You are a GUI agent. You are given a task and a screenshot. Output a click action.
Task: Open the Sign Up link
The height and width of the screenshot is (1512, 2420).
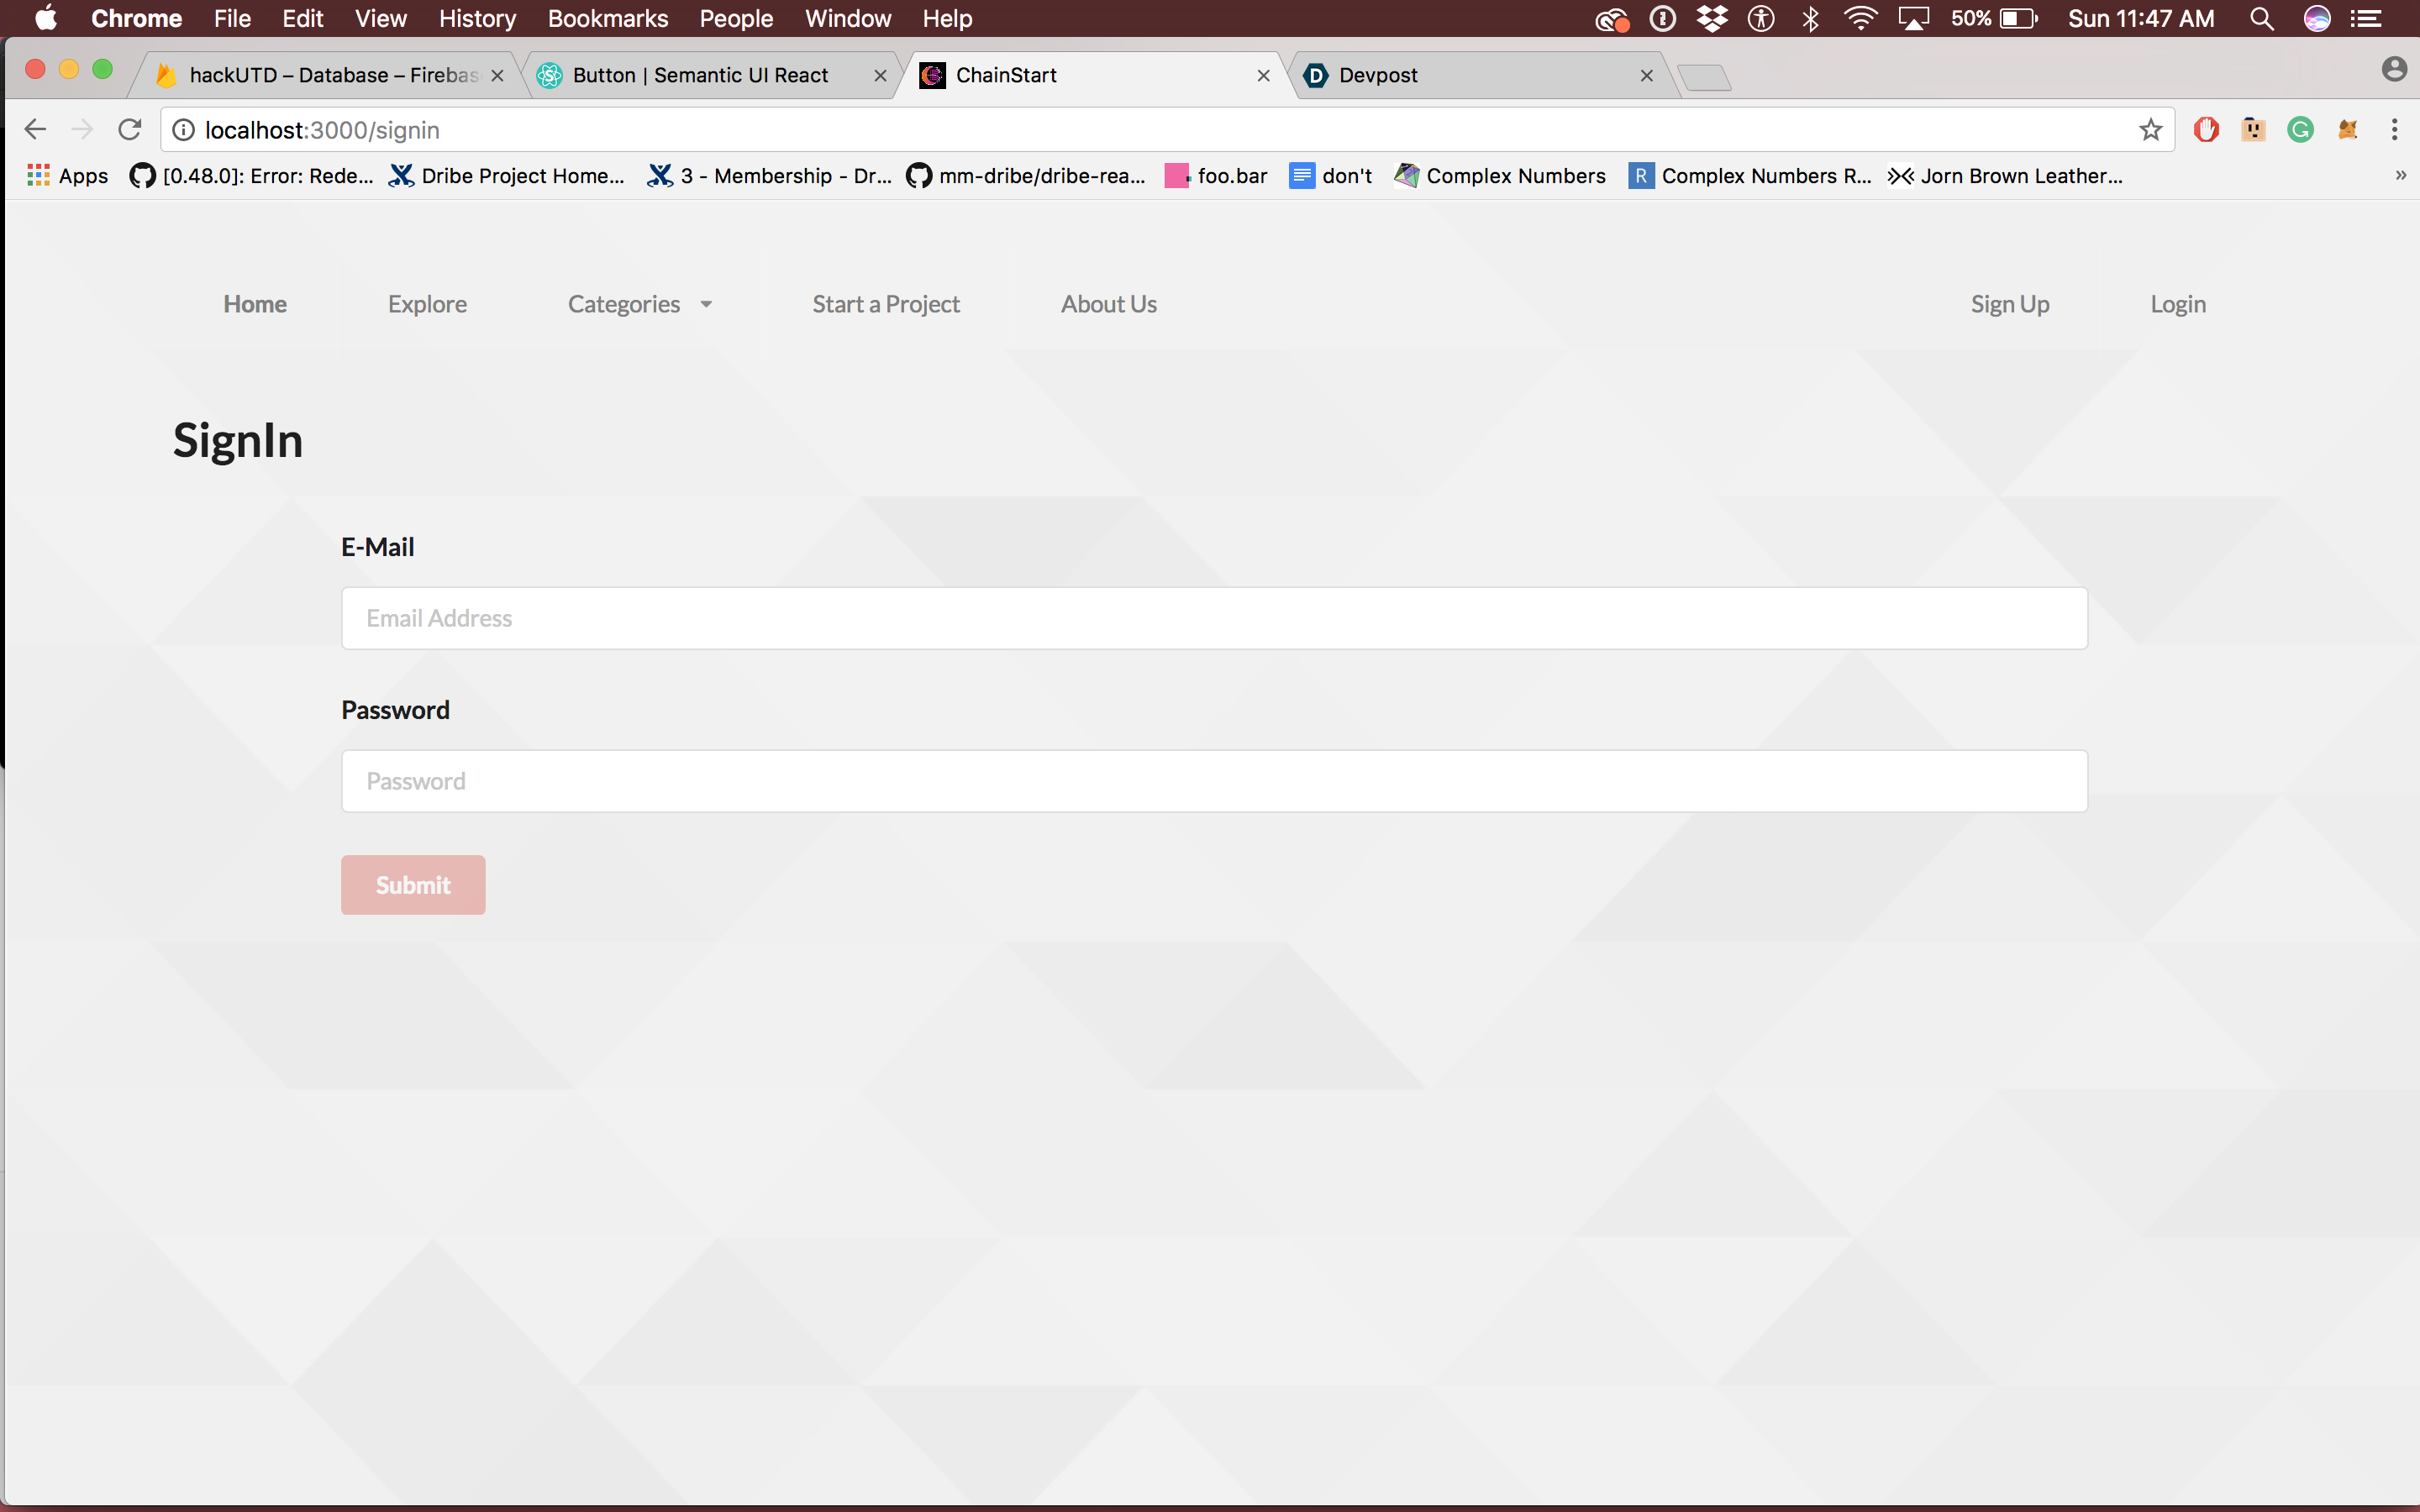click(x=2009, y=304)
